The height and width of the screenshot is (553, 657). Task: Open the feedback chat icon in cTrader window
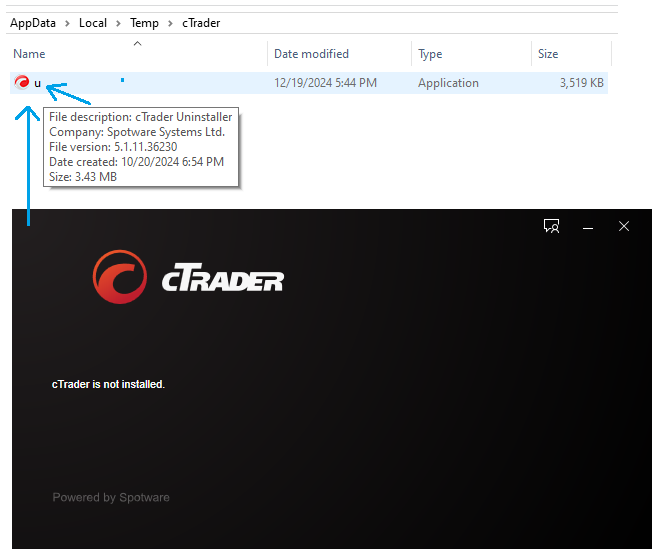(551, 226)
